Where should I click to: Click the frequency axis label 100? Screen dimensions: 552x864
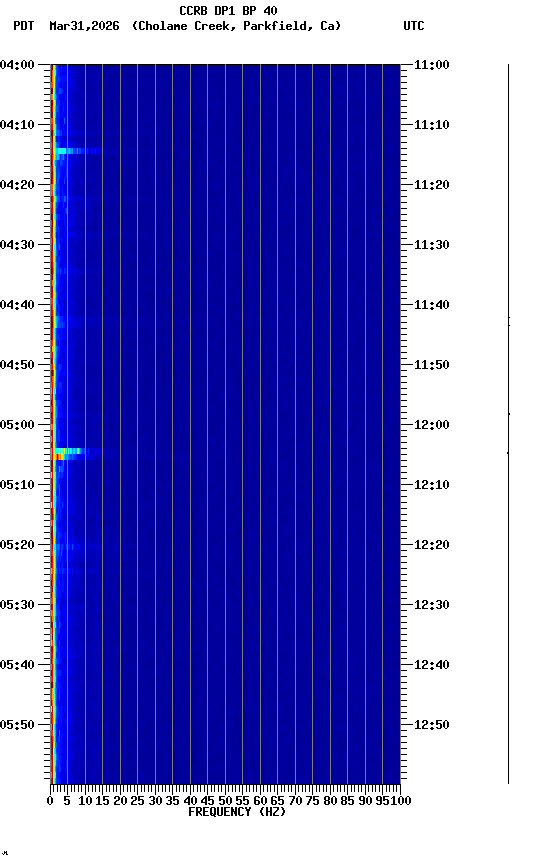(402, 801)
